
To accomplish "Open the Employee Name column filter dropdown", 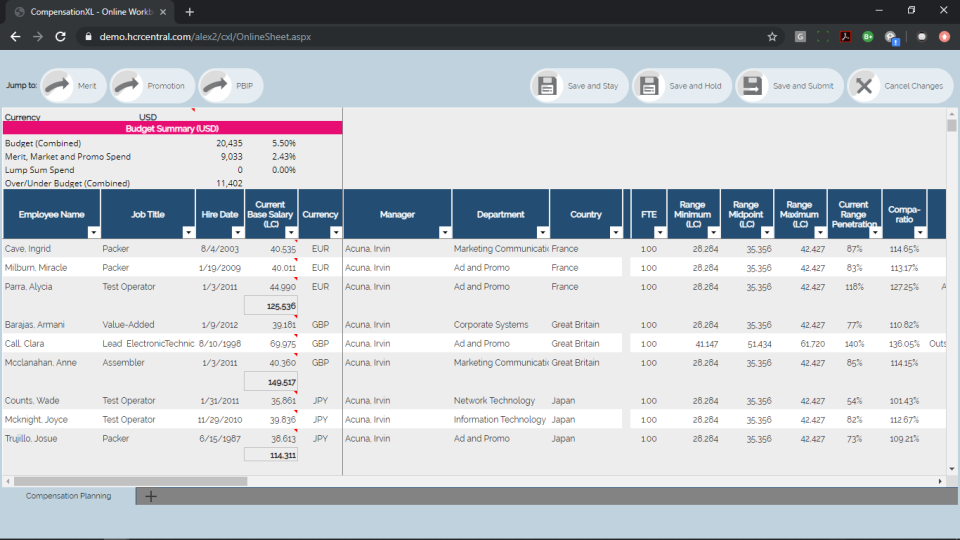I will coord(94,233).
